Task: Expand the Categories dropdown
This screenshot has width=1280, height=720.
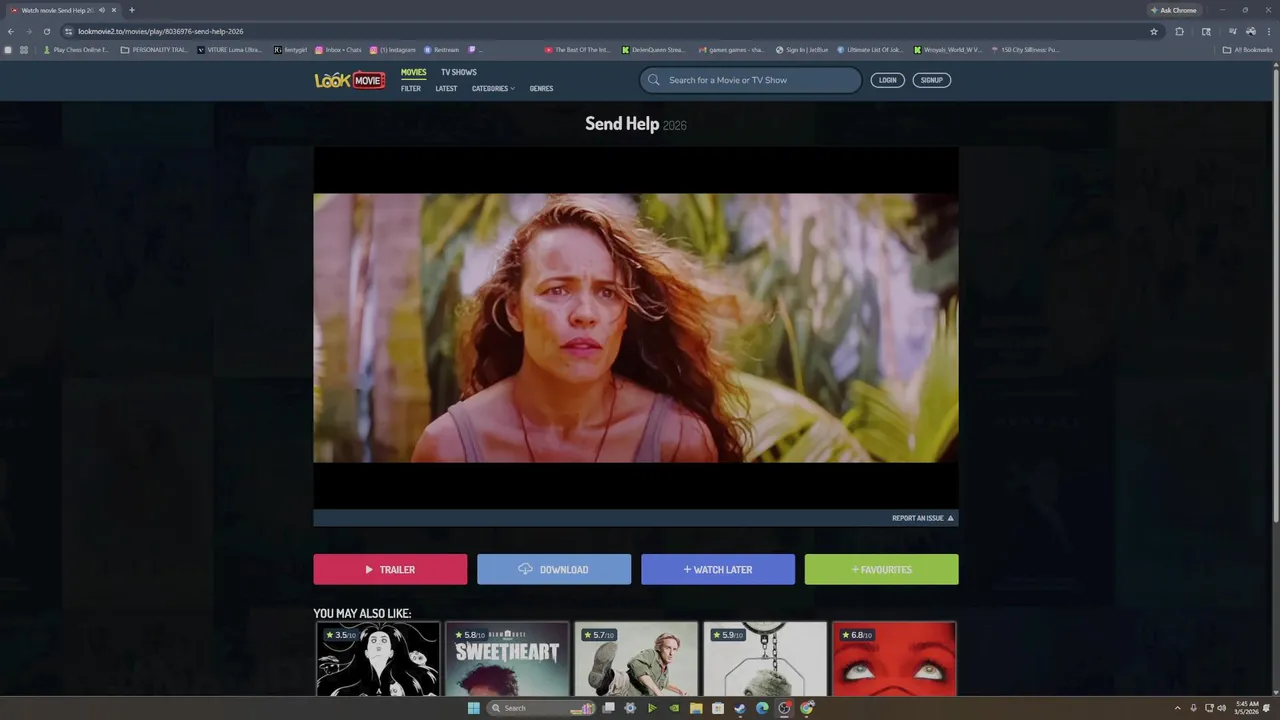Action: [493, 89]
